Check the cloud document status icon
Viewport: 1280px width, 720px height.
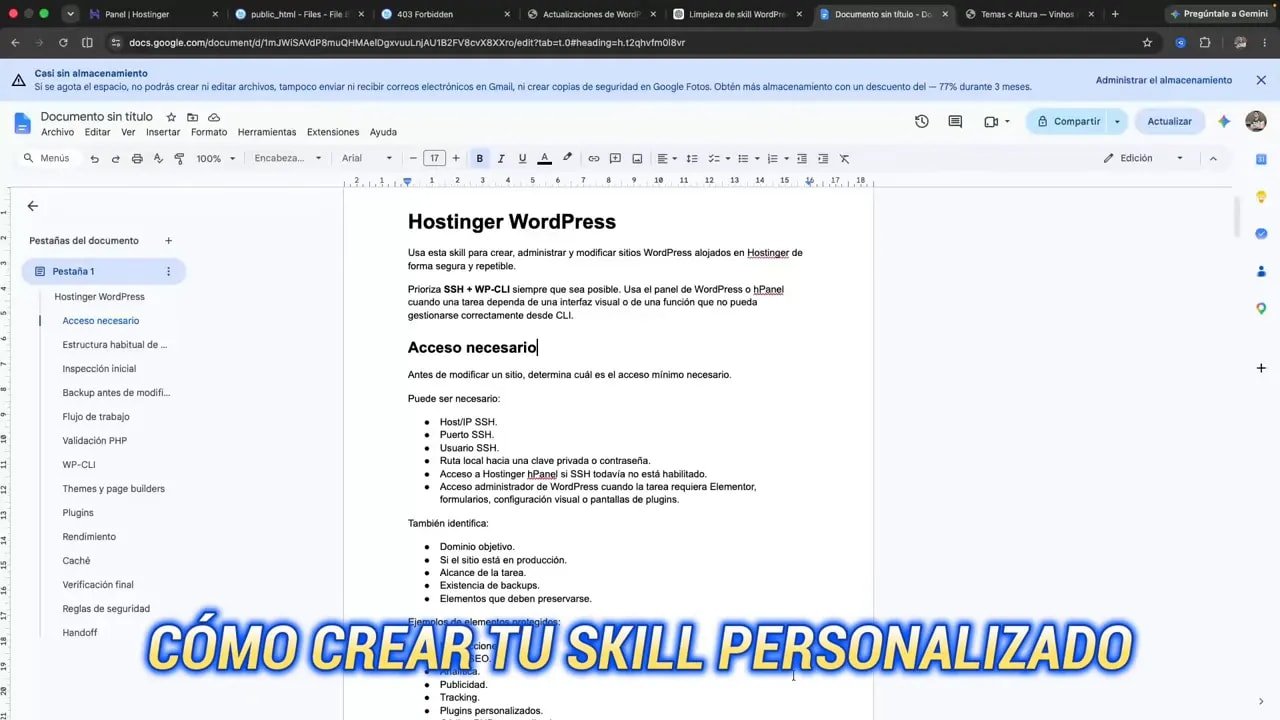(214, 117)
